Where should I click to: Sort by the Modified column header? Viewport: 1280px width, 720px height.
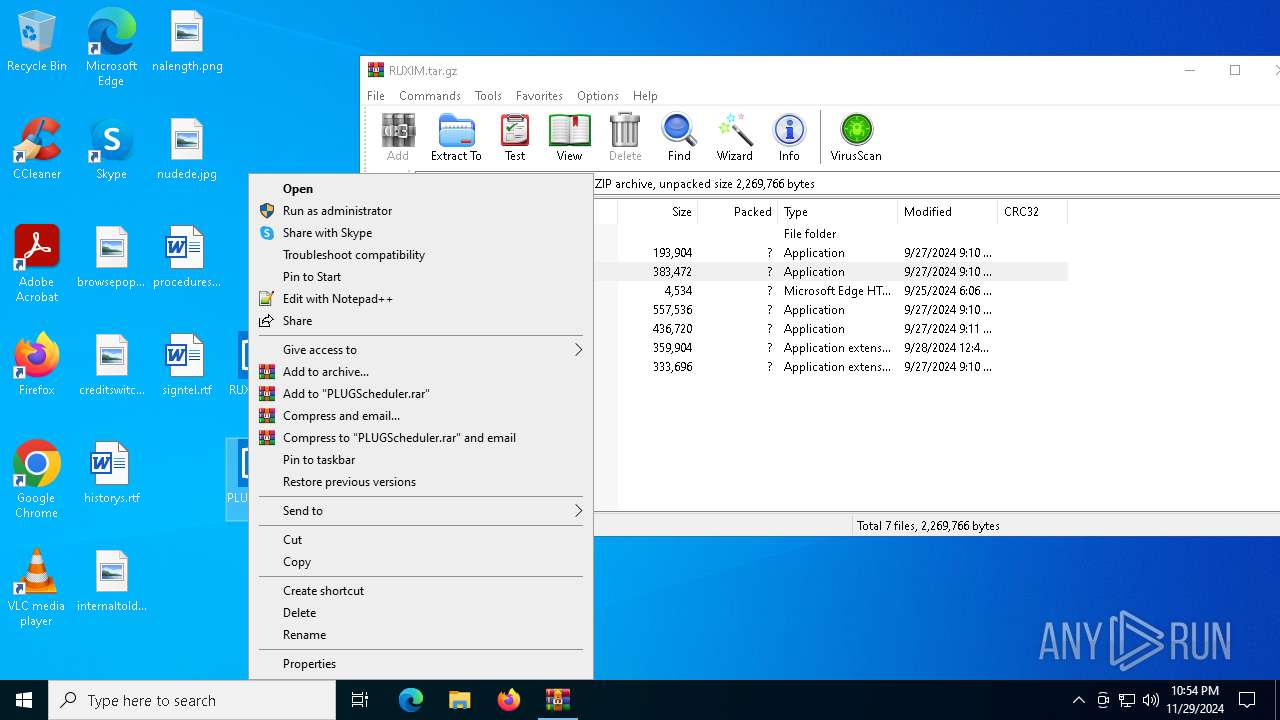pos(947,212)
